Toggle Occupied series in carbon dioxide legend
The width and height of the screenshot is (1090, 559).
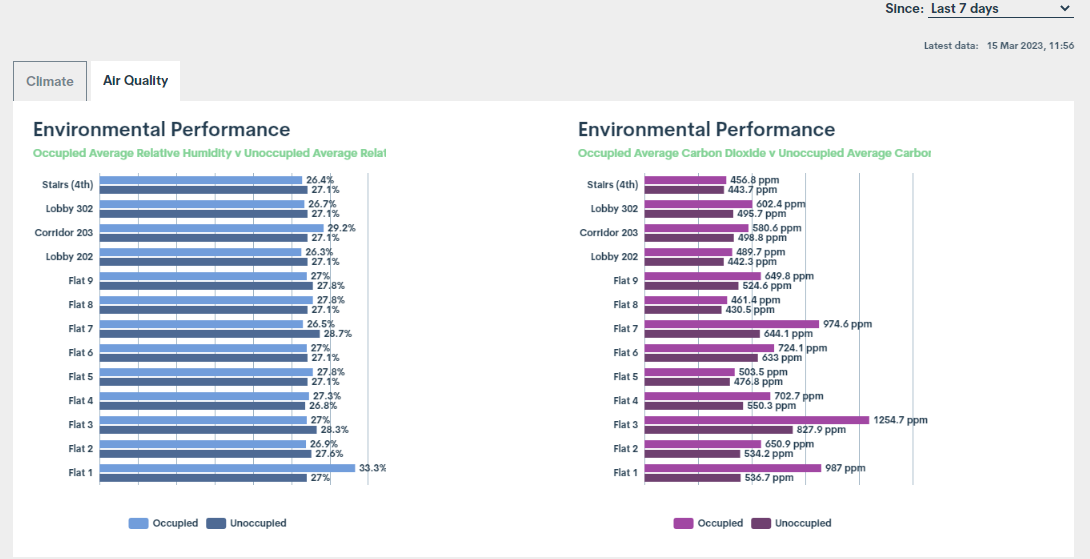tap(708, 524)
